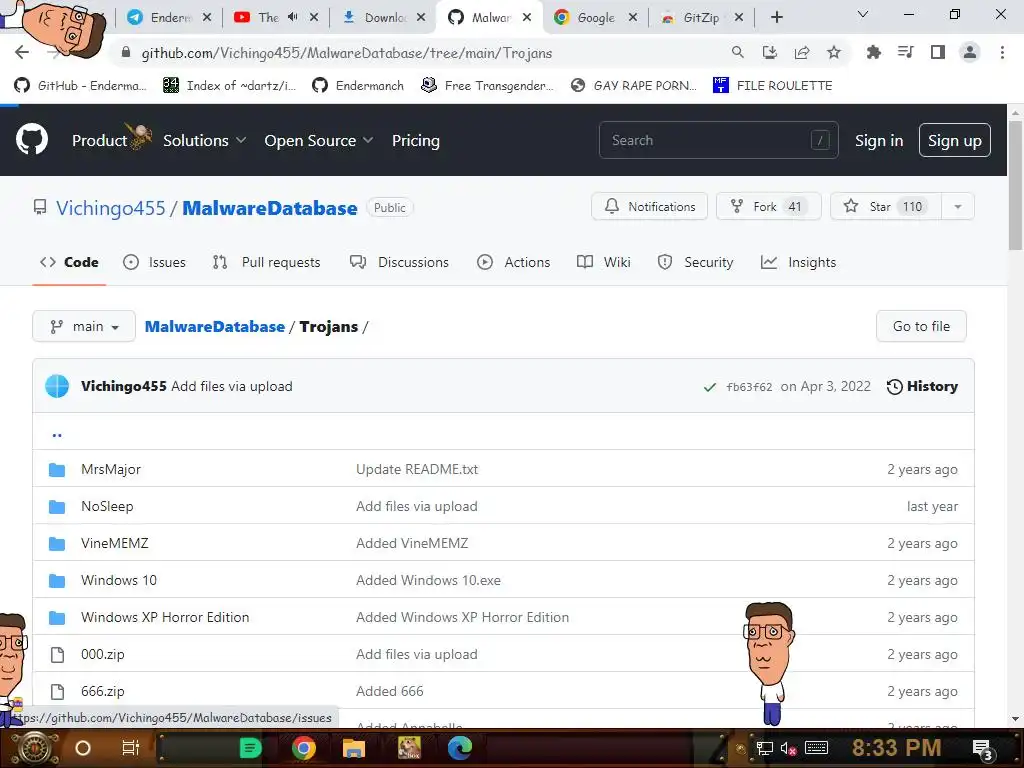
Task: Switch to the Actions tab
Action: 513,262
